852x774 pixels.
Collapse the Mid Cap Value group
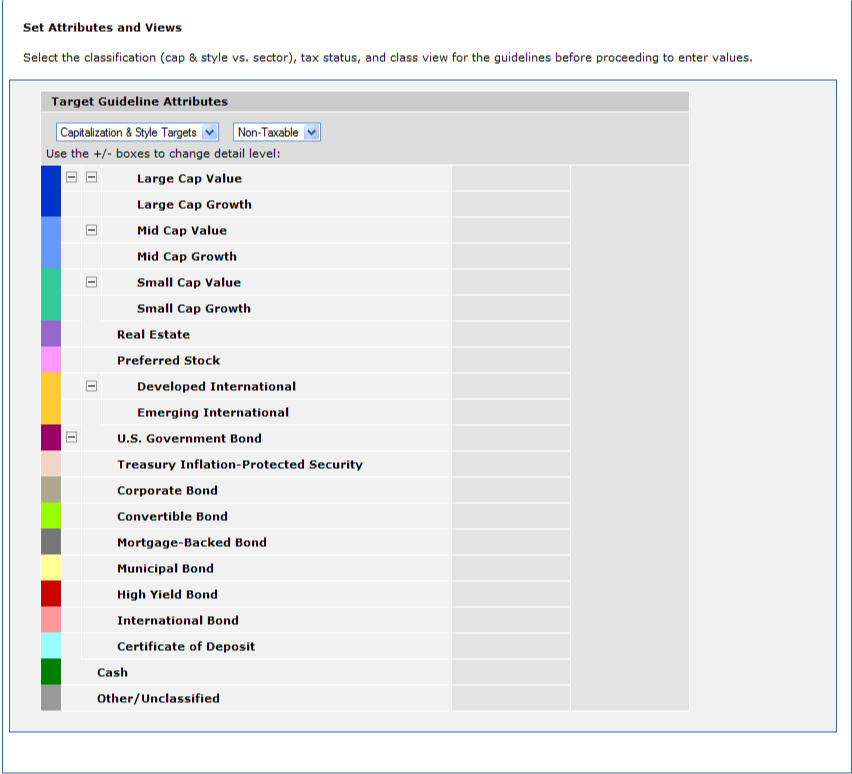(x=91, y=230)
